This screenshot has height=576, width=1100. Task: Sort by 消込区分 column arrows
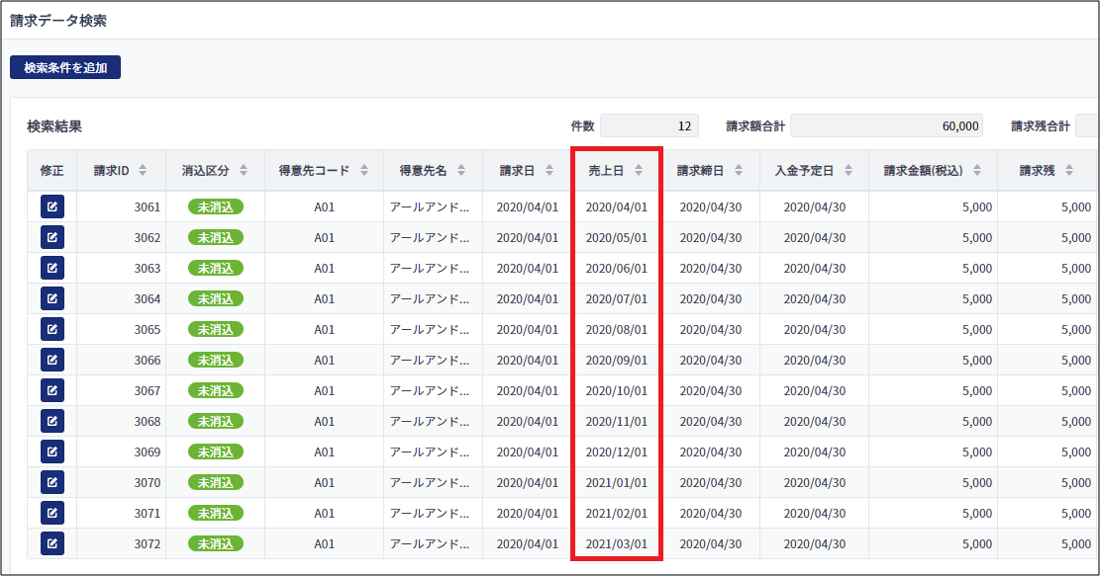243,170
